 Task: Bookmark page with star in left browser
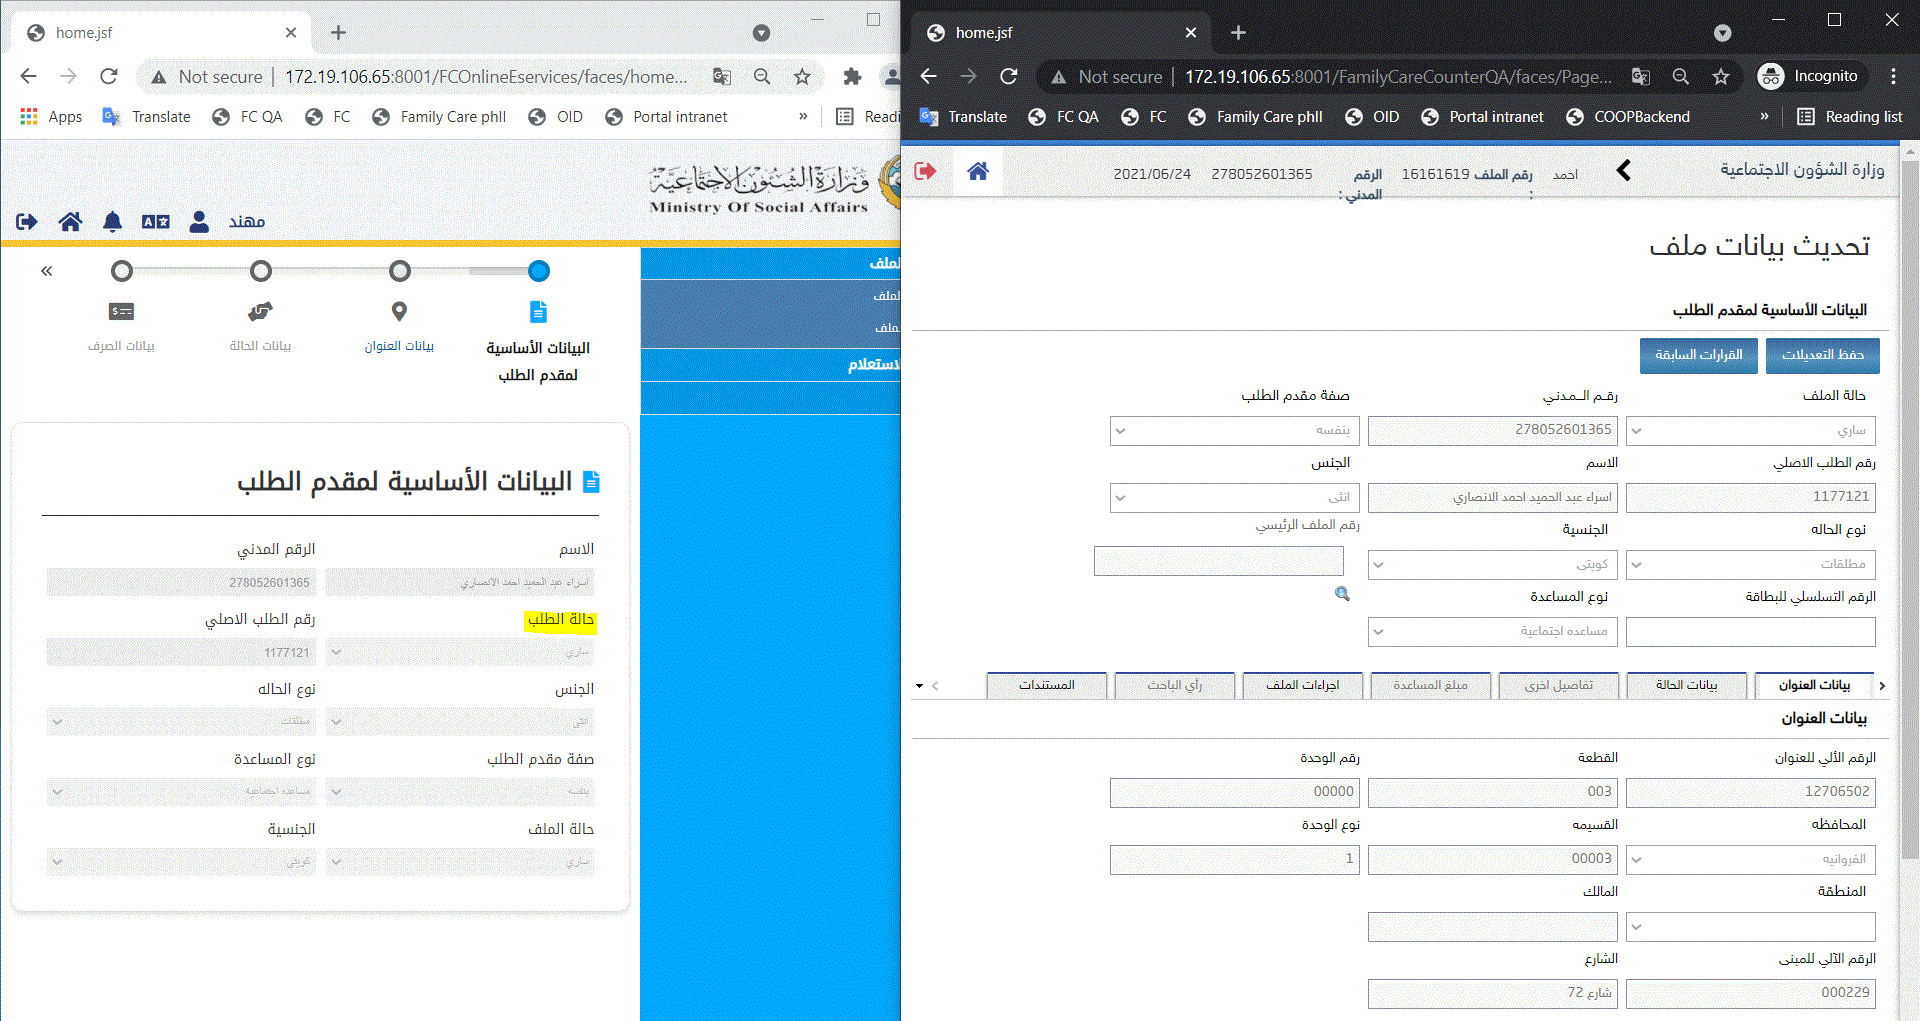[802, 77]
